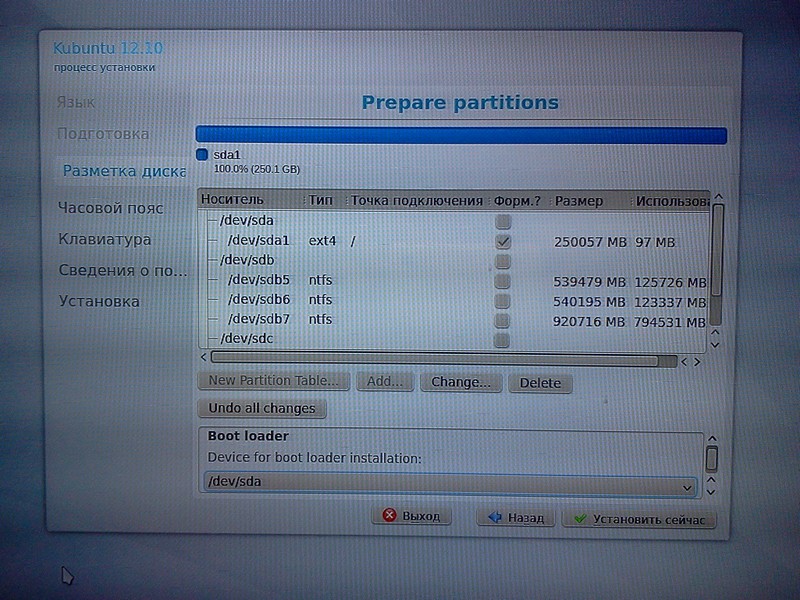The width and height of the screenshot is (800, 600).
Task: Click the partition table scroll-up arrow
Action: [718, 196]
